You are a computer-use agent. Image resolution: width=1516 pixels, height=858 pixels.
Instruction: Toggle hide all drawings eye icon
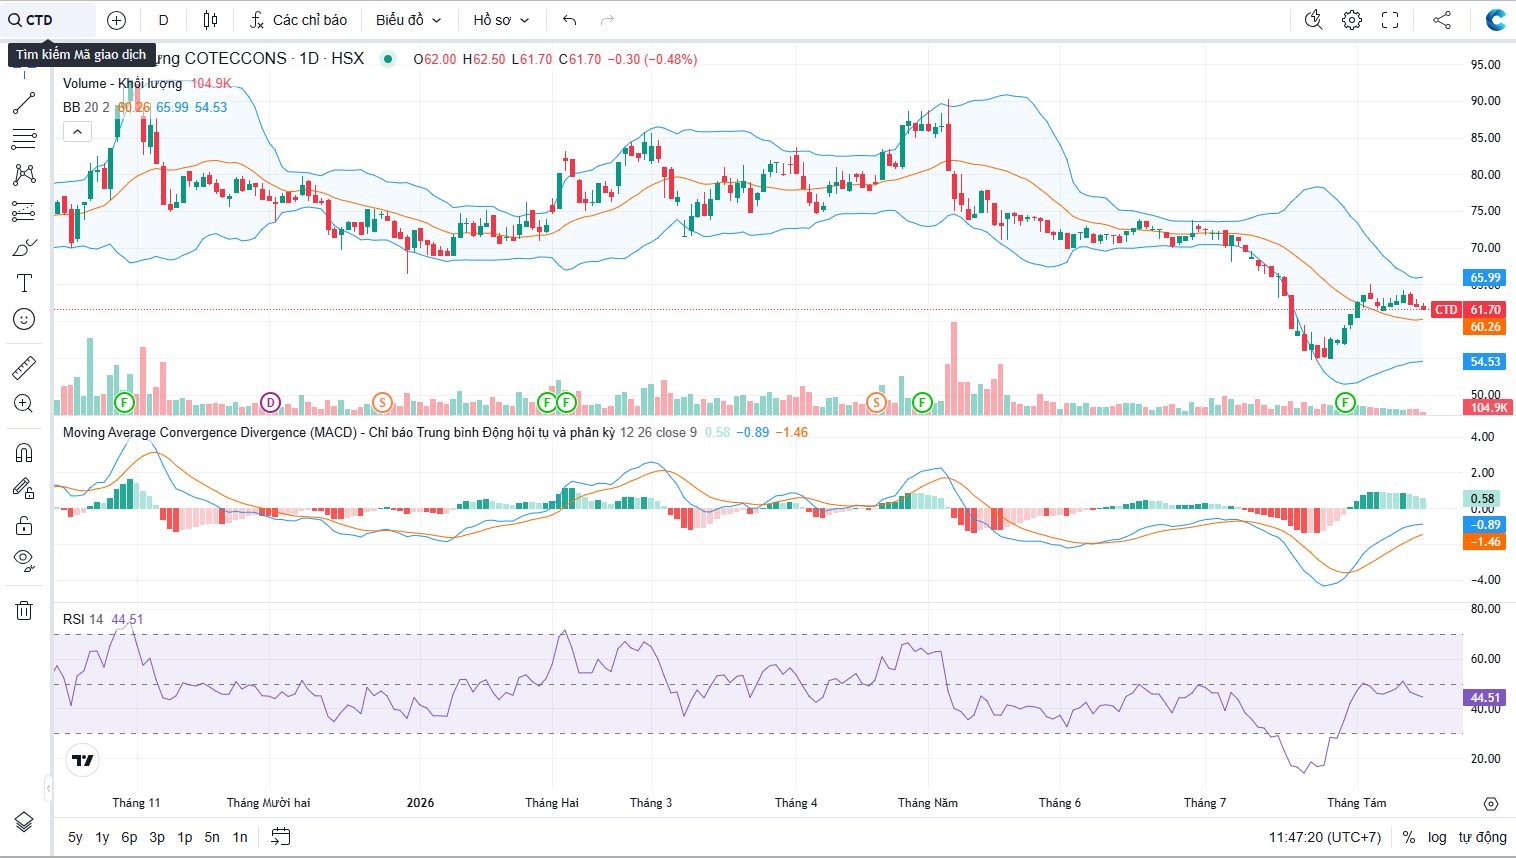(24, 560)
